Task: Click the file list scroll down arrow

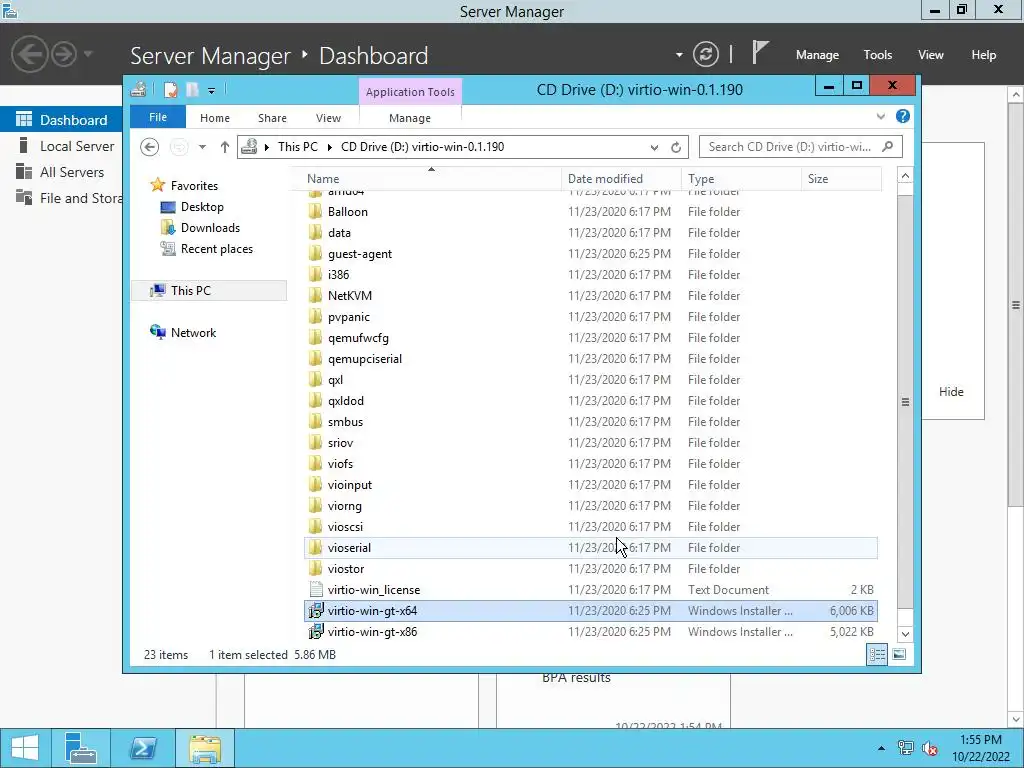Action: pos(905,633)
